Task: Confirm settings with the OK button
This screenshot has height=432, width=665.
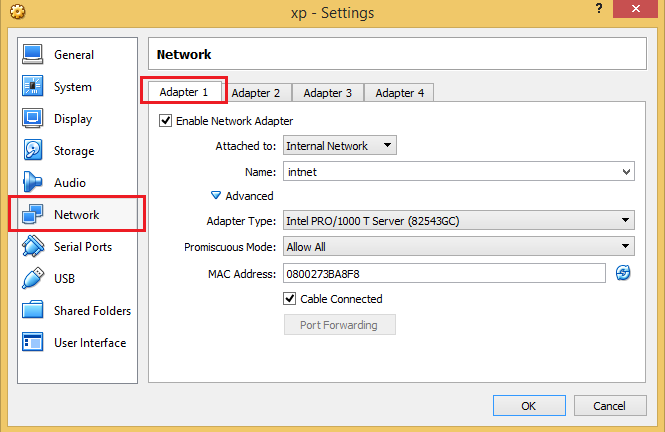Action: click(529, 406)
